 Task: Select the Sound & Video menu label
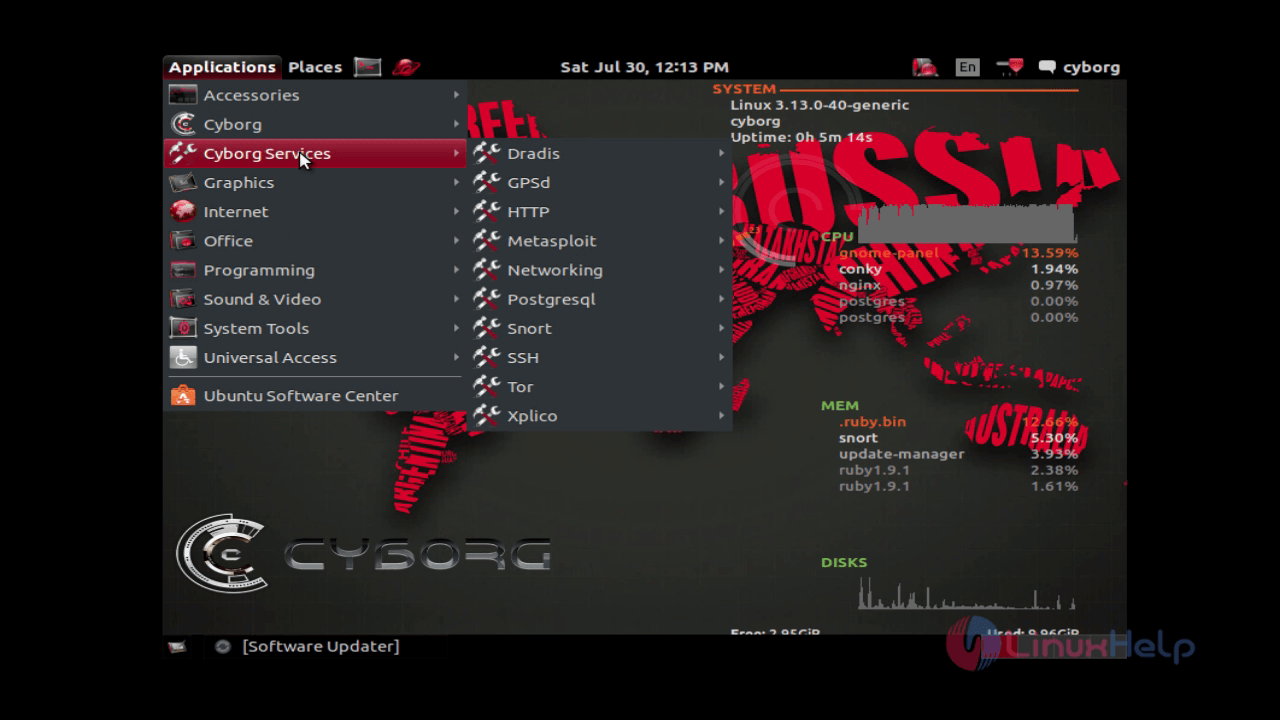point(262,299)
